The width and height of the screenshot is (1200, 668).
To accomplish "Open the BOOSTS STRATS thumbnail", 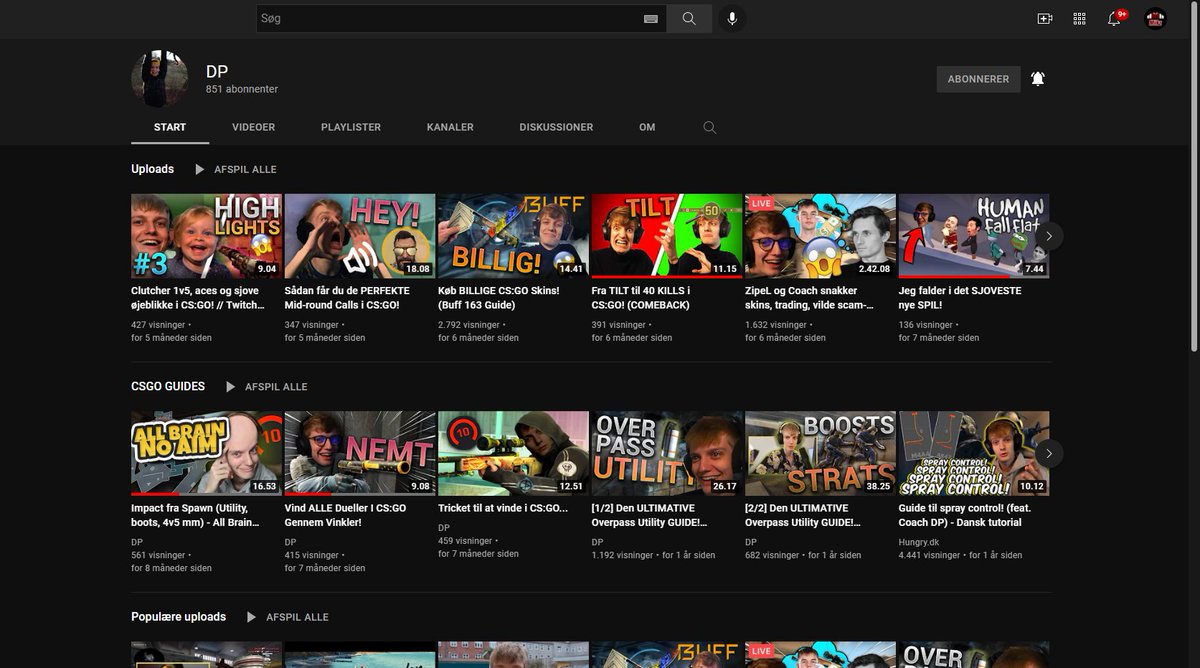I will pyautogui.click(x=820, y=453).
